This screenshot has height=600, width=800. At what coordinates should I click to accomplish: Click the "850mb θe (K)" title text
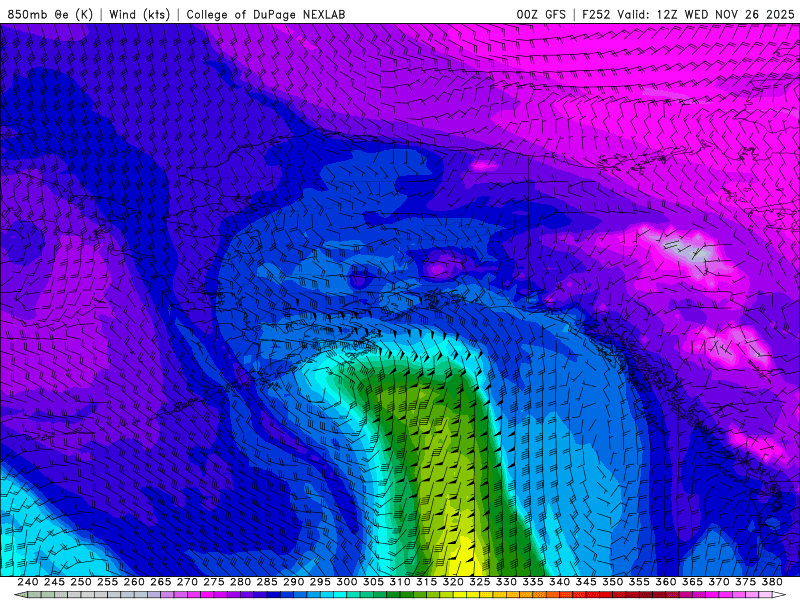click(x=50, y=14)
